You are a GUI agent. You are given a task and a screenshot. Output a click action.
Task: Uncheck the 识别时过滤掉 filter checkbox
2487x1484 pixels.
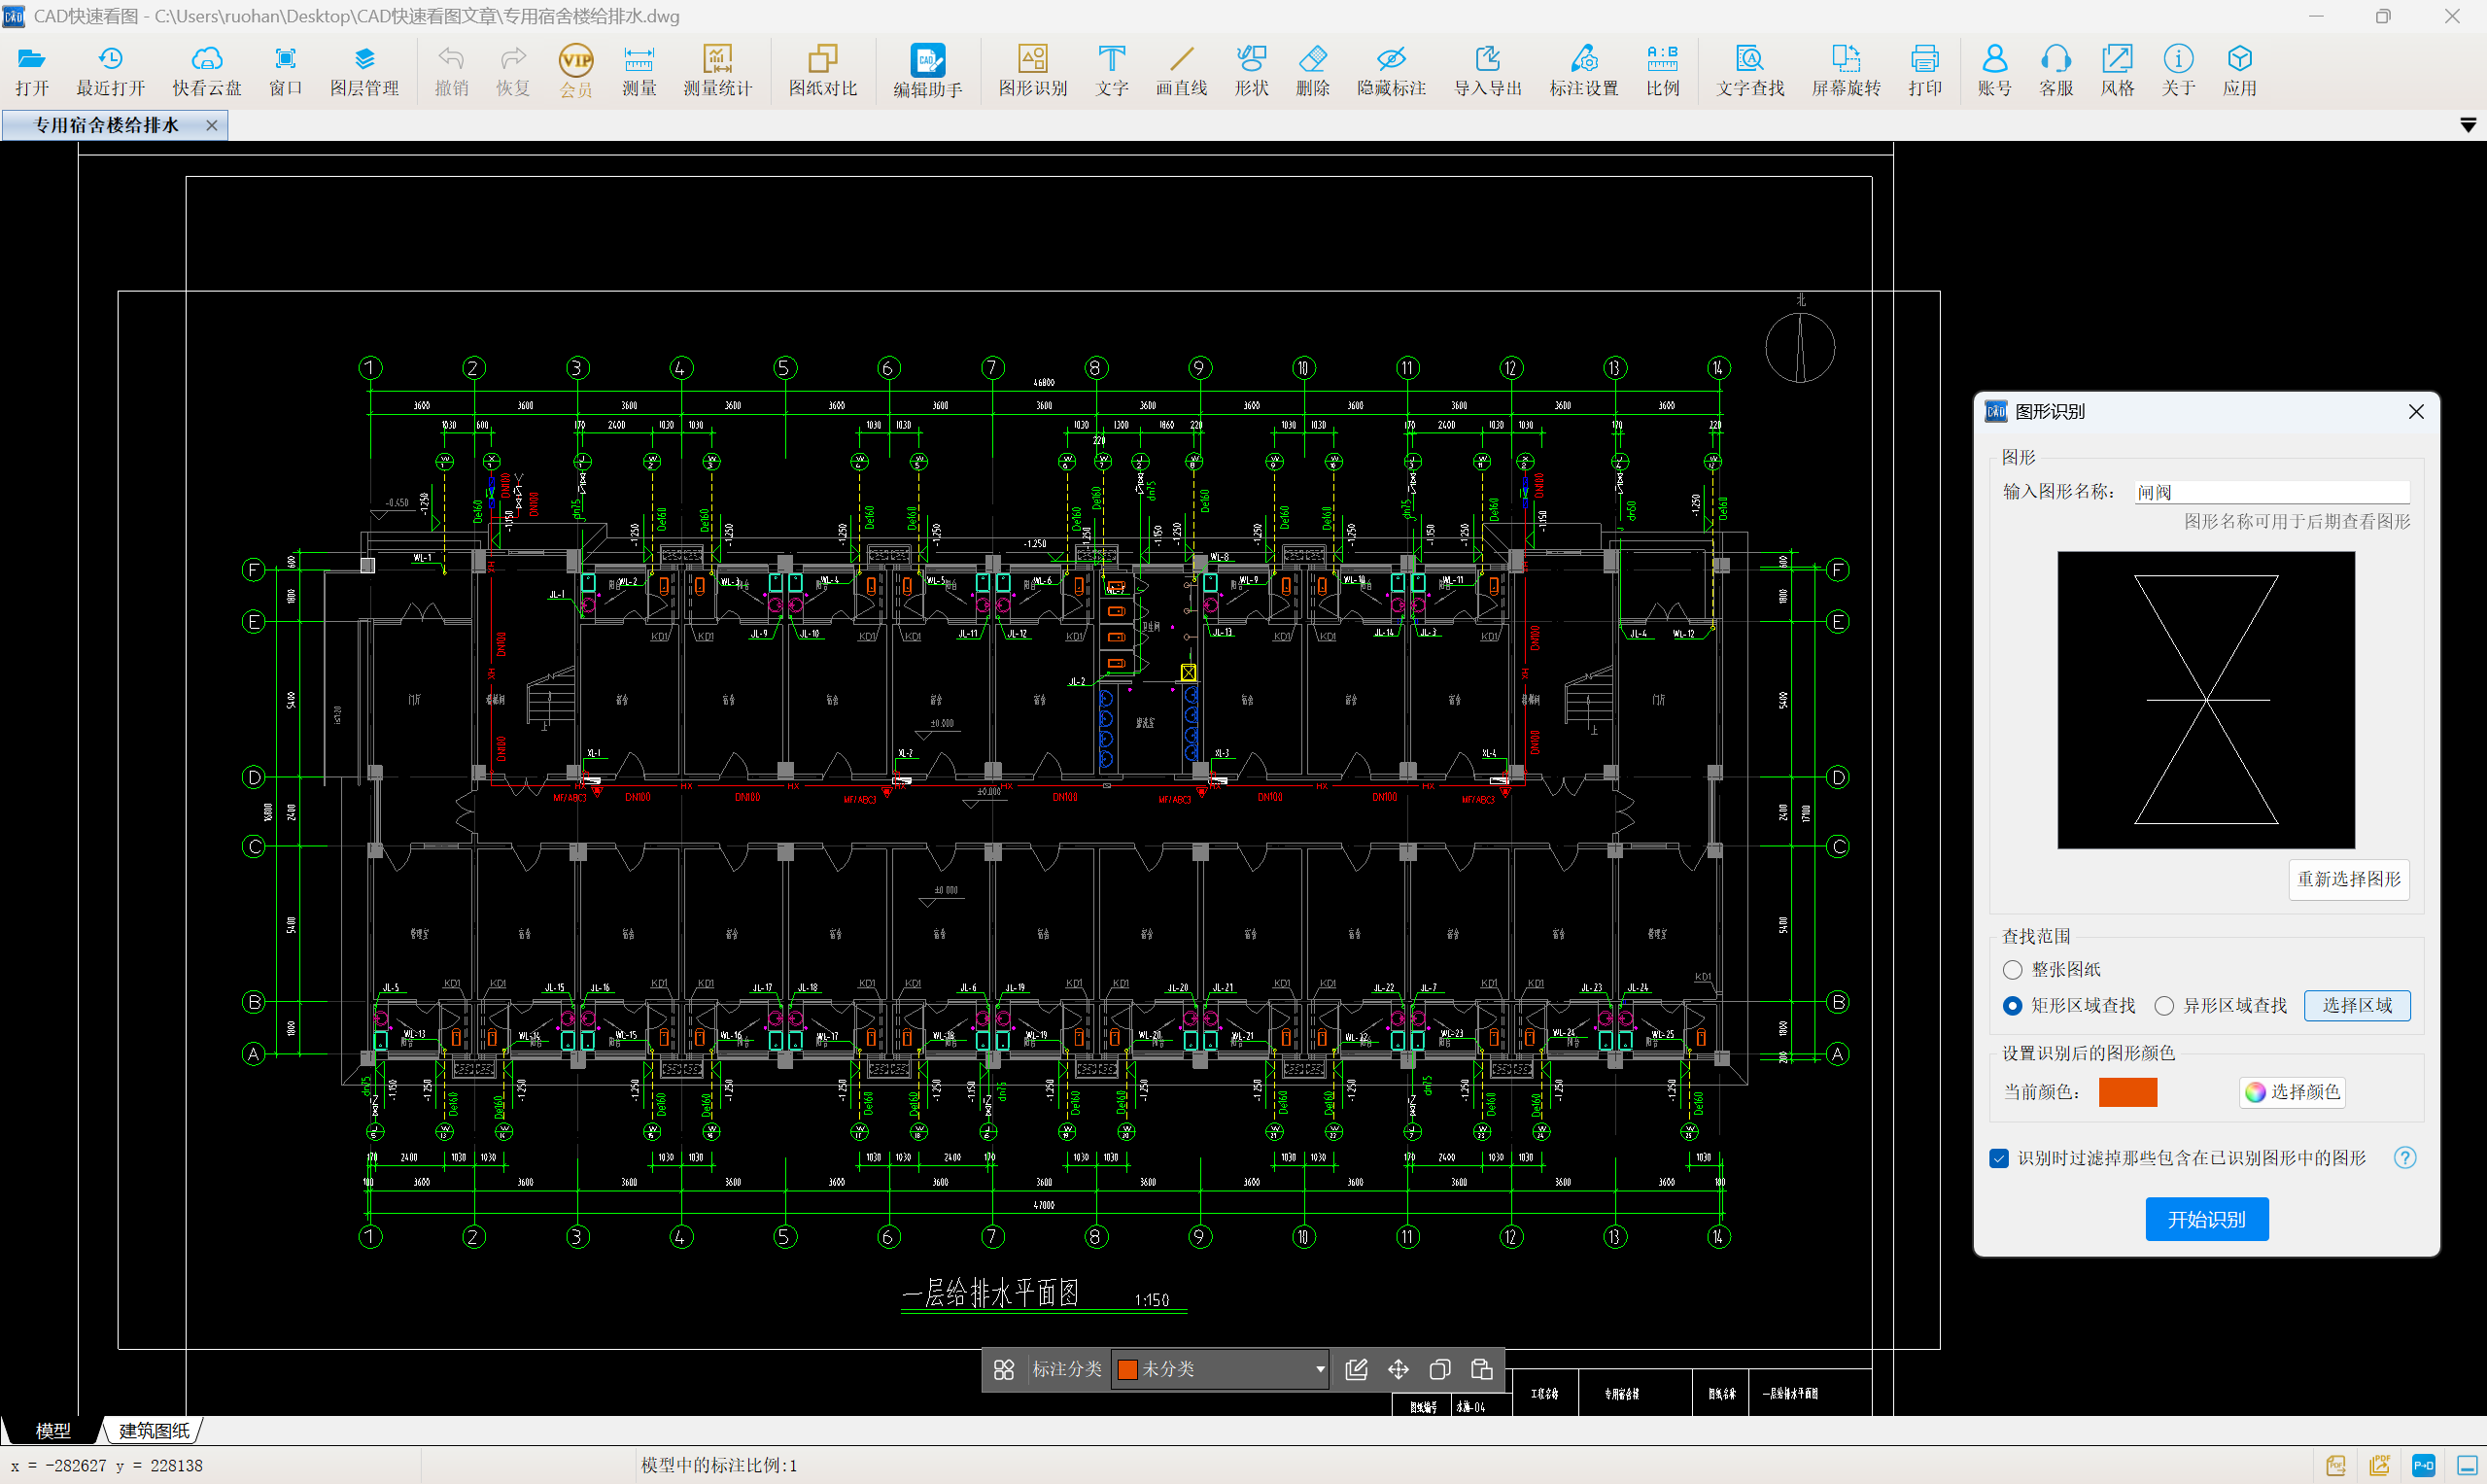coord(1999,1158)
